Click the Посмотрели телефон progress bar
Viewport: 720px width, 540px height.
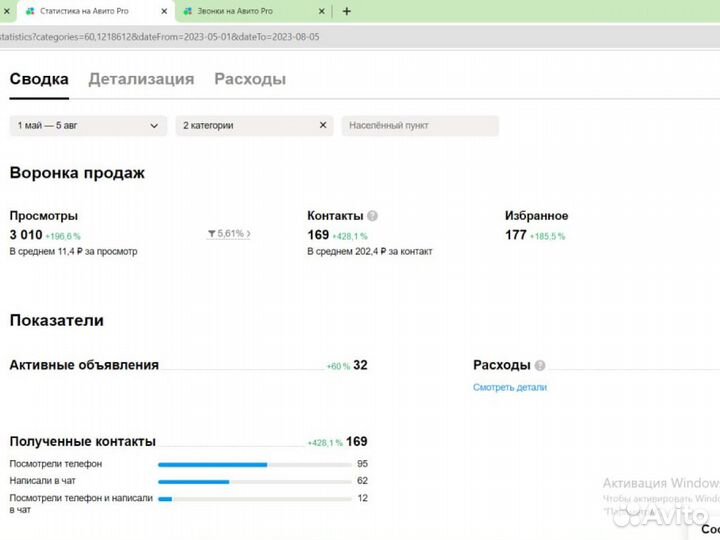[255, 465]
